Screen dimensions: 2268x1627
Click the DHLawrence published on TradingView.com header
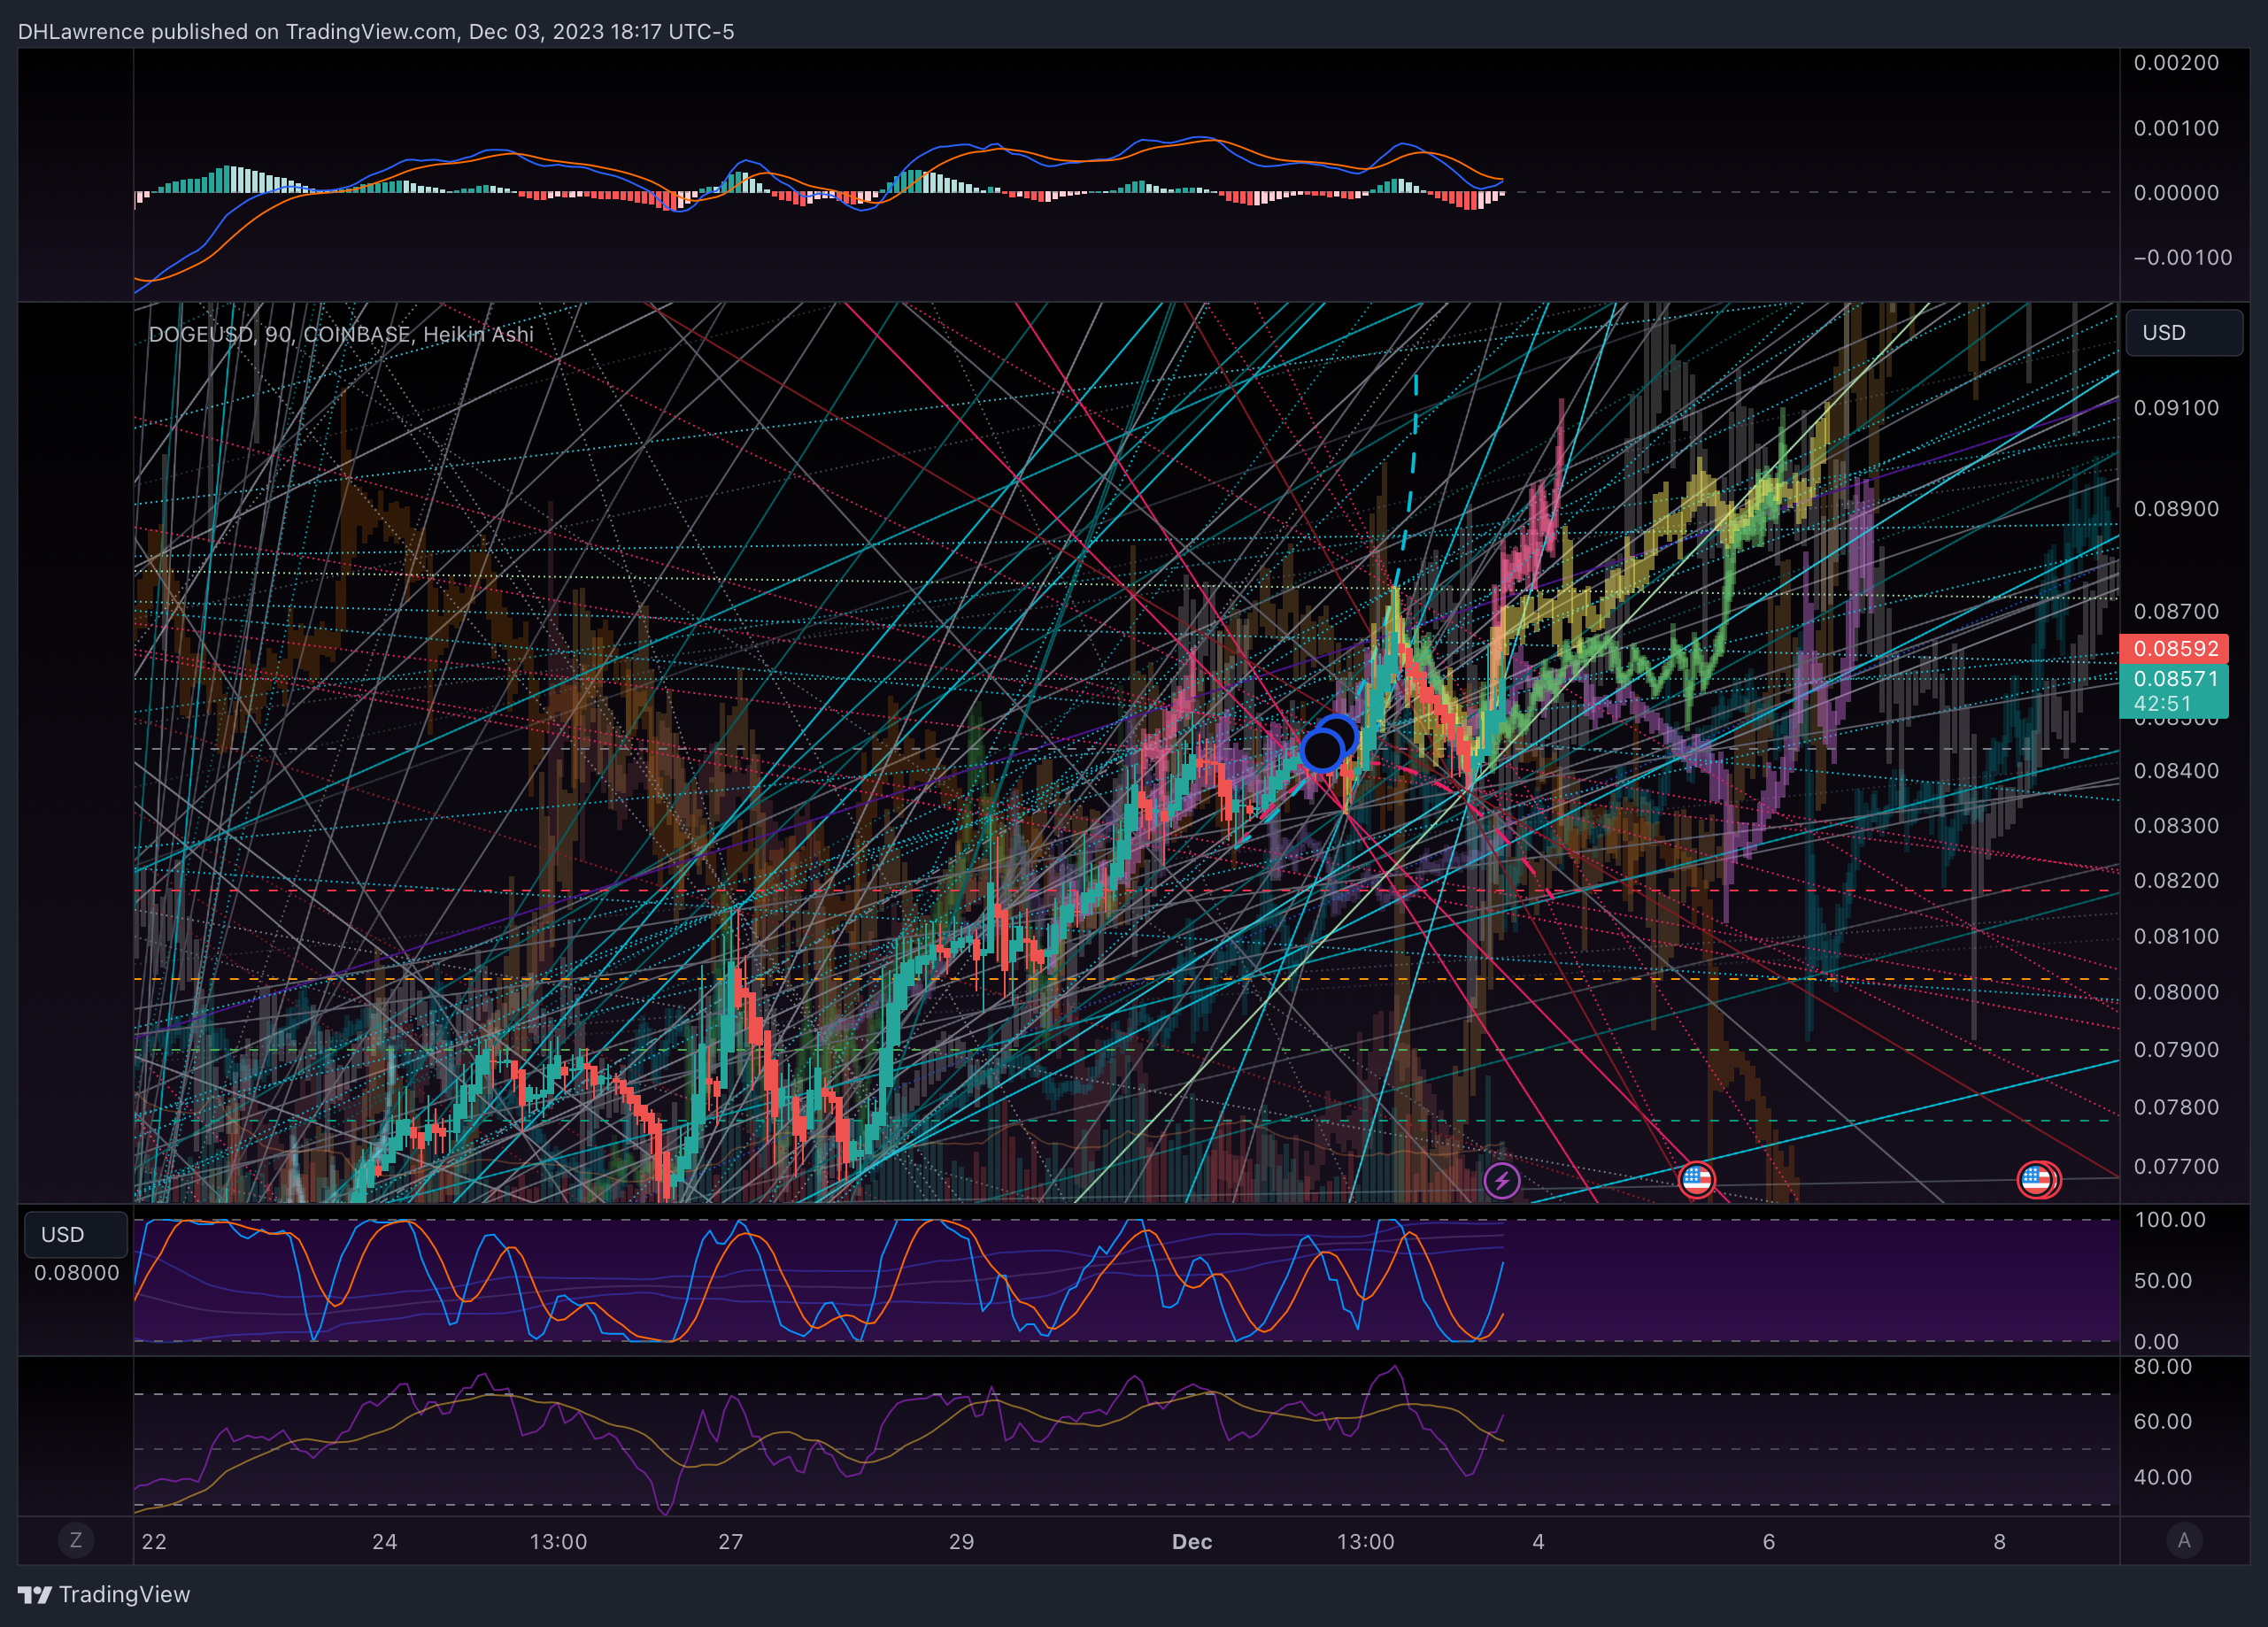pos(376,32)
